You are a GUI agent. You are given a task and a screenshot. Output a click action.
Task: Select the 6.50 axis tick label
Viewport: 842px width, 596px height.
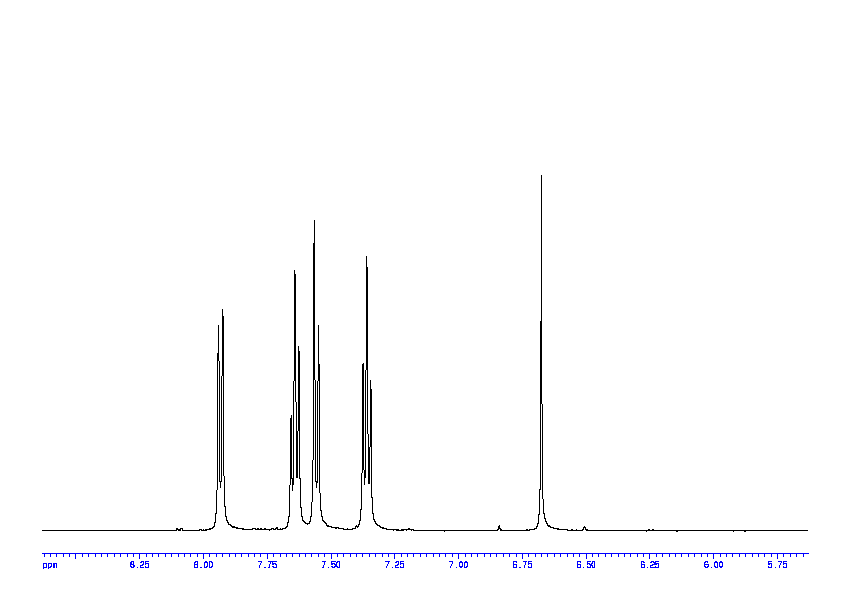585,565
